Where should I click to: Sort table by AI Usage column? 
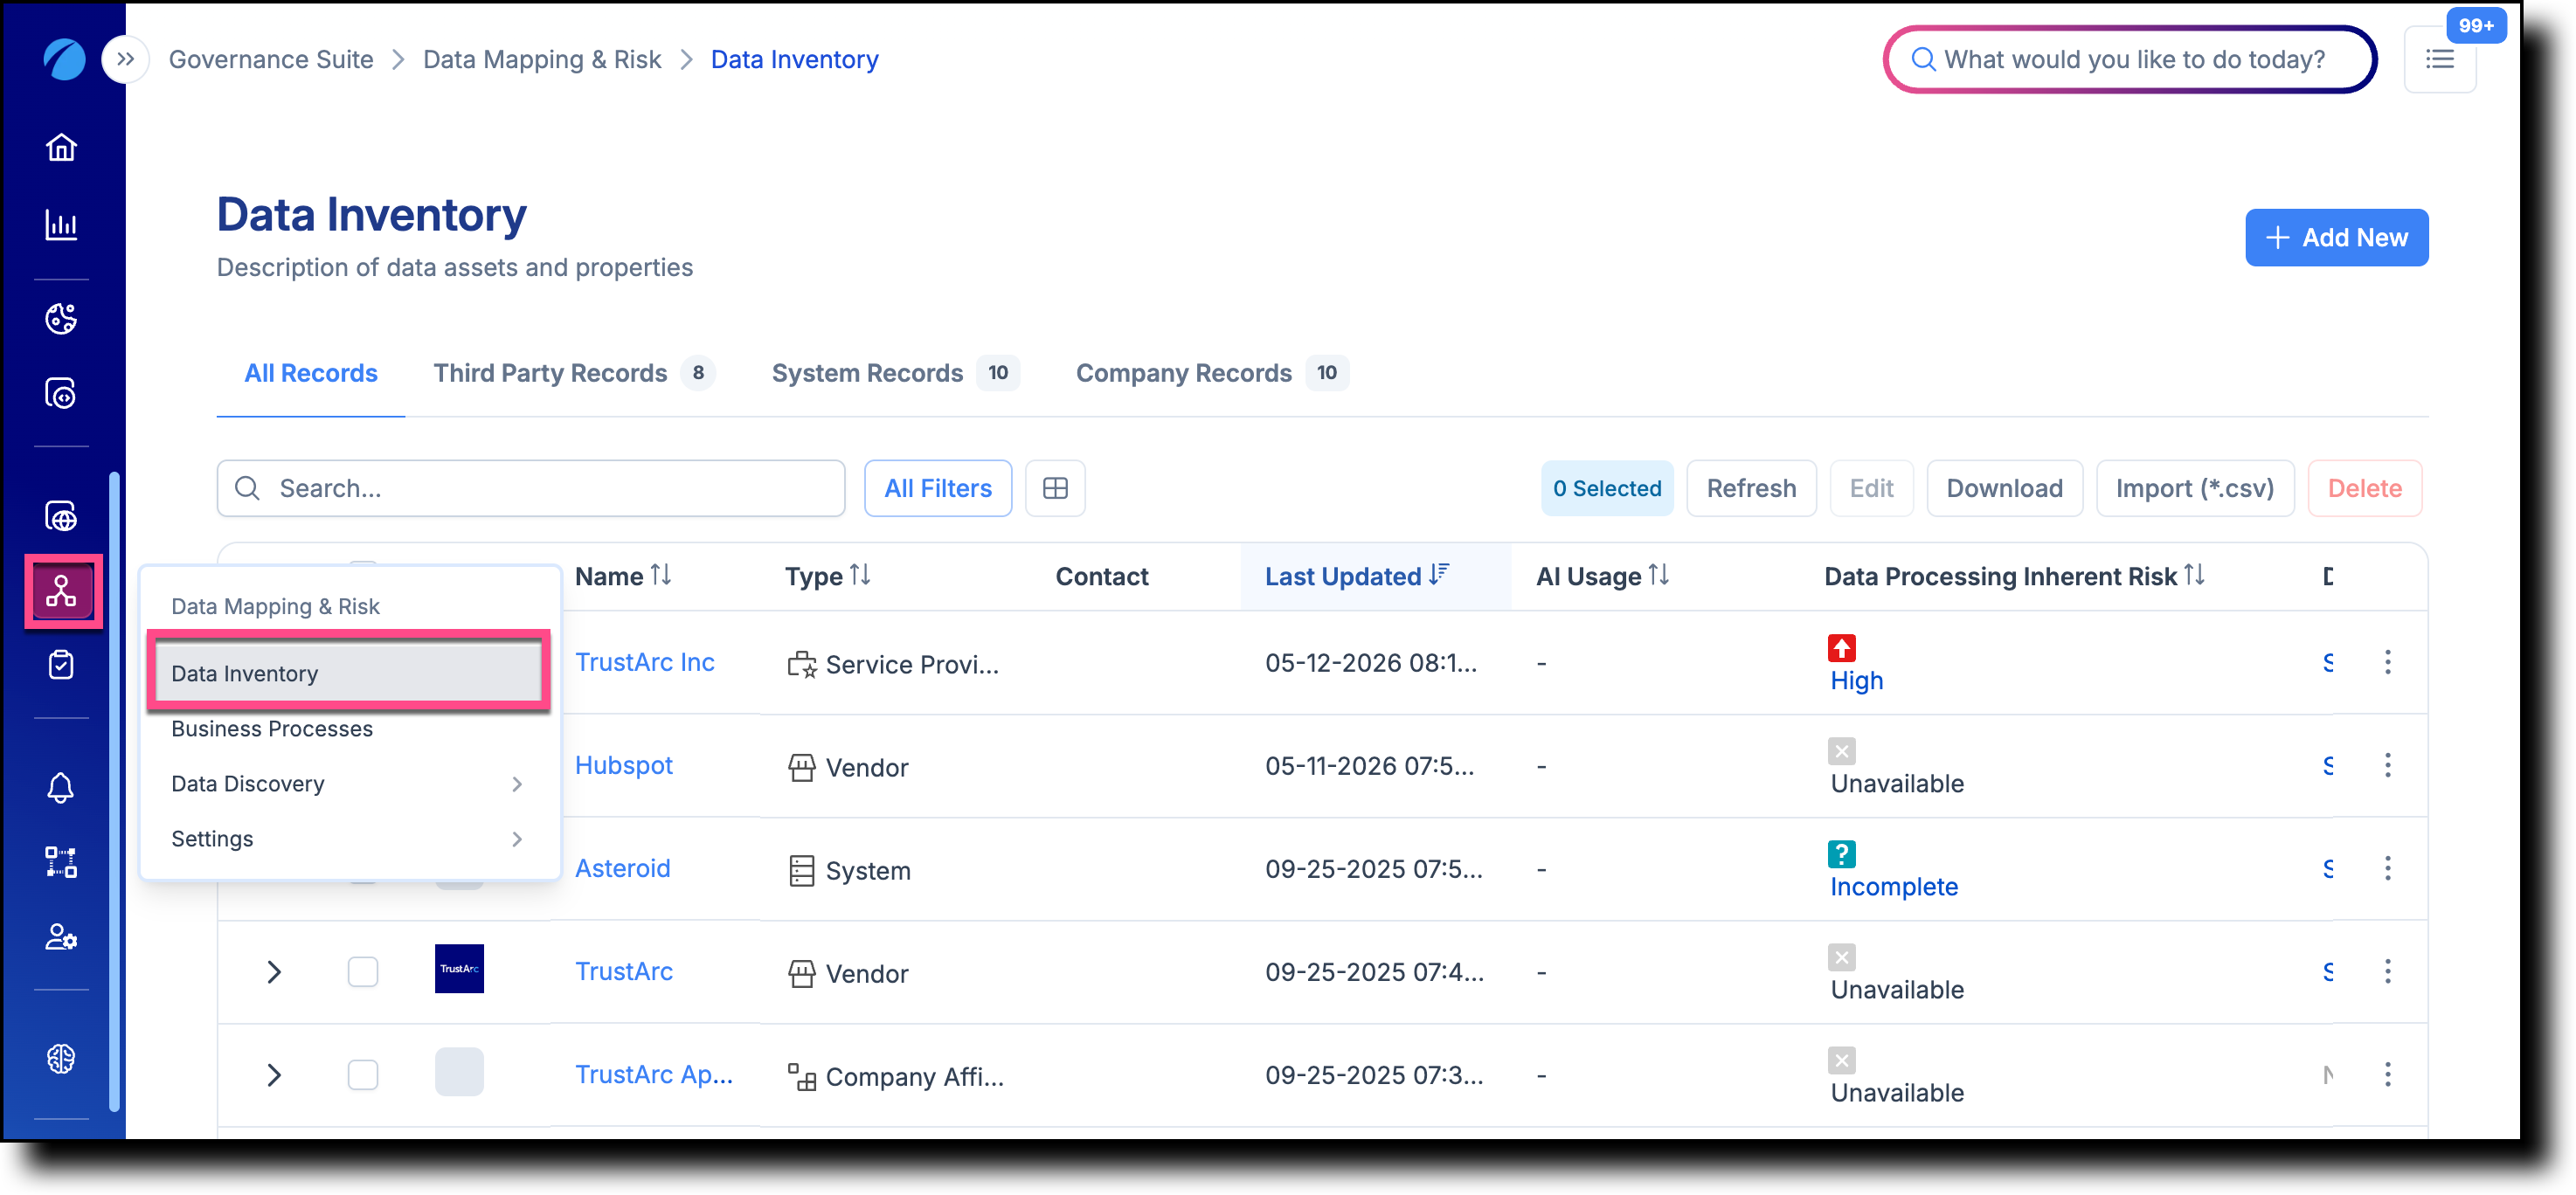click(x=1659, y=575)
